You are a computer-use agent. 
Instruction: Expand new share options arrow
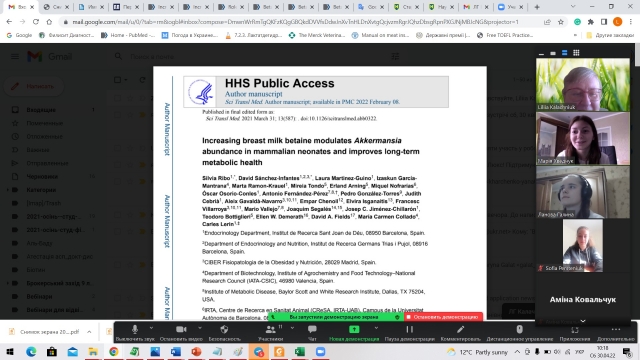[376, 328]
